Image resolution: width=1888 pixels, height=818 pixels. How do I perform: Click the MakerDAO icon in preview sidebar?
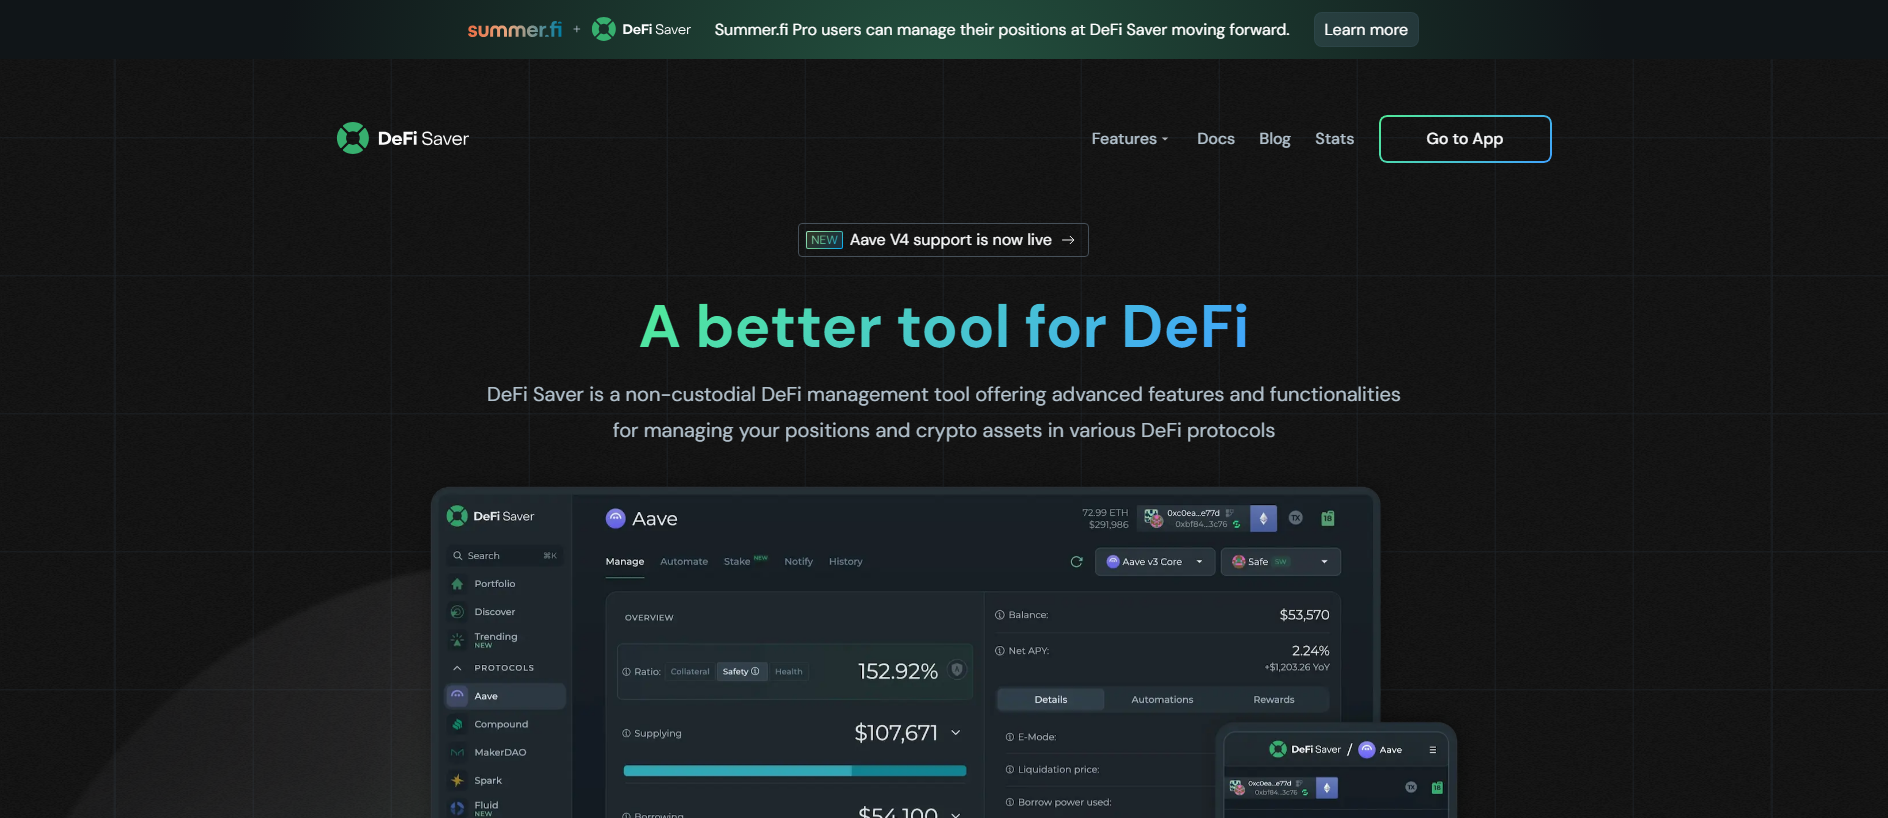457,752
